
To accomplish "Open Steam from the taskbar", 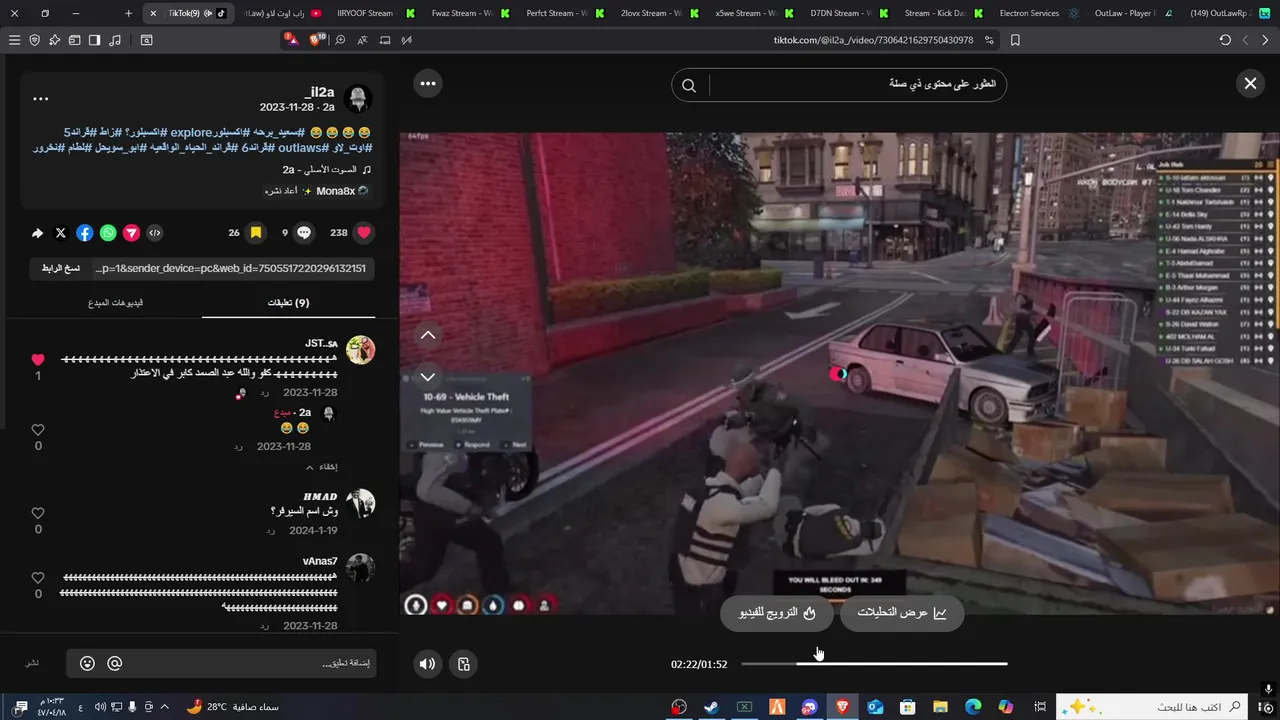I will tap(711, 707).
